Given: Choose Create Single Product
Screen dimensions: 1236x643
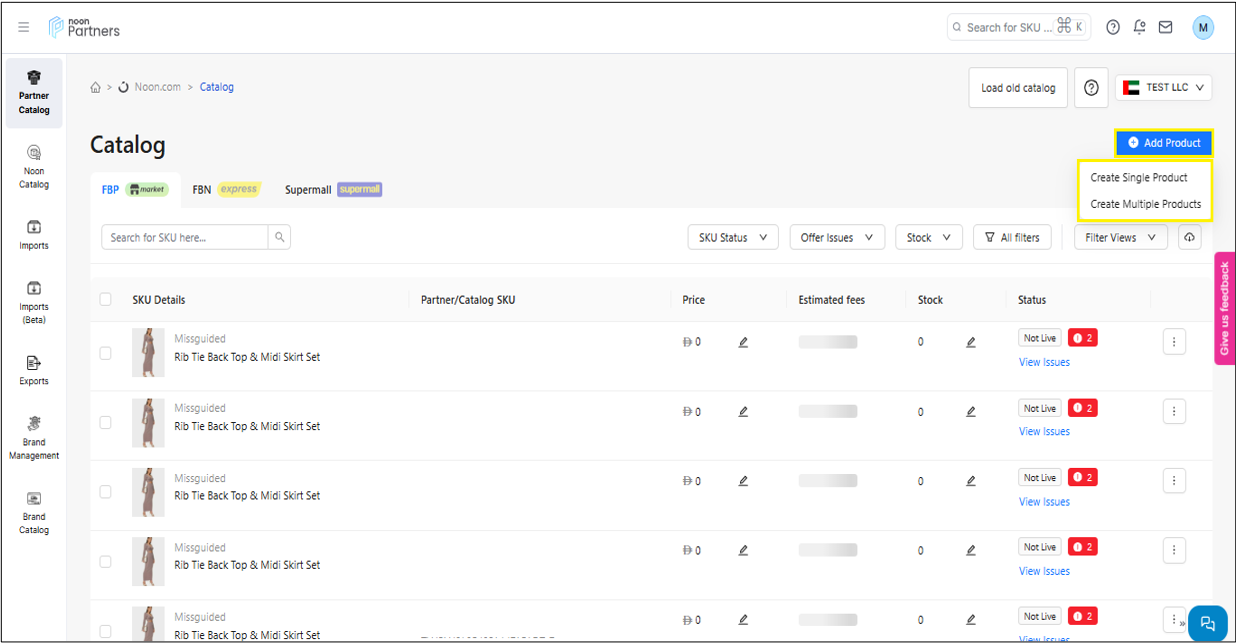Looking at the screenshot, I should coord(1139,177).
